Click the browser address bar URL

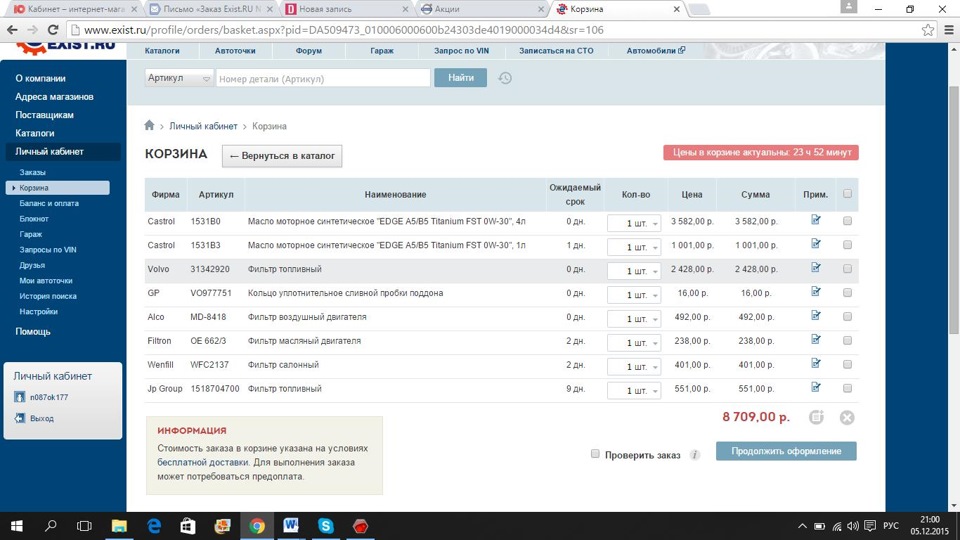pyautogui.click(x=343, y=30)
